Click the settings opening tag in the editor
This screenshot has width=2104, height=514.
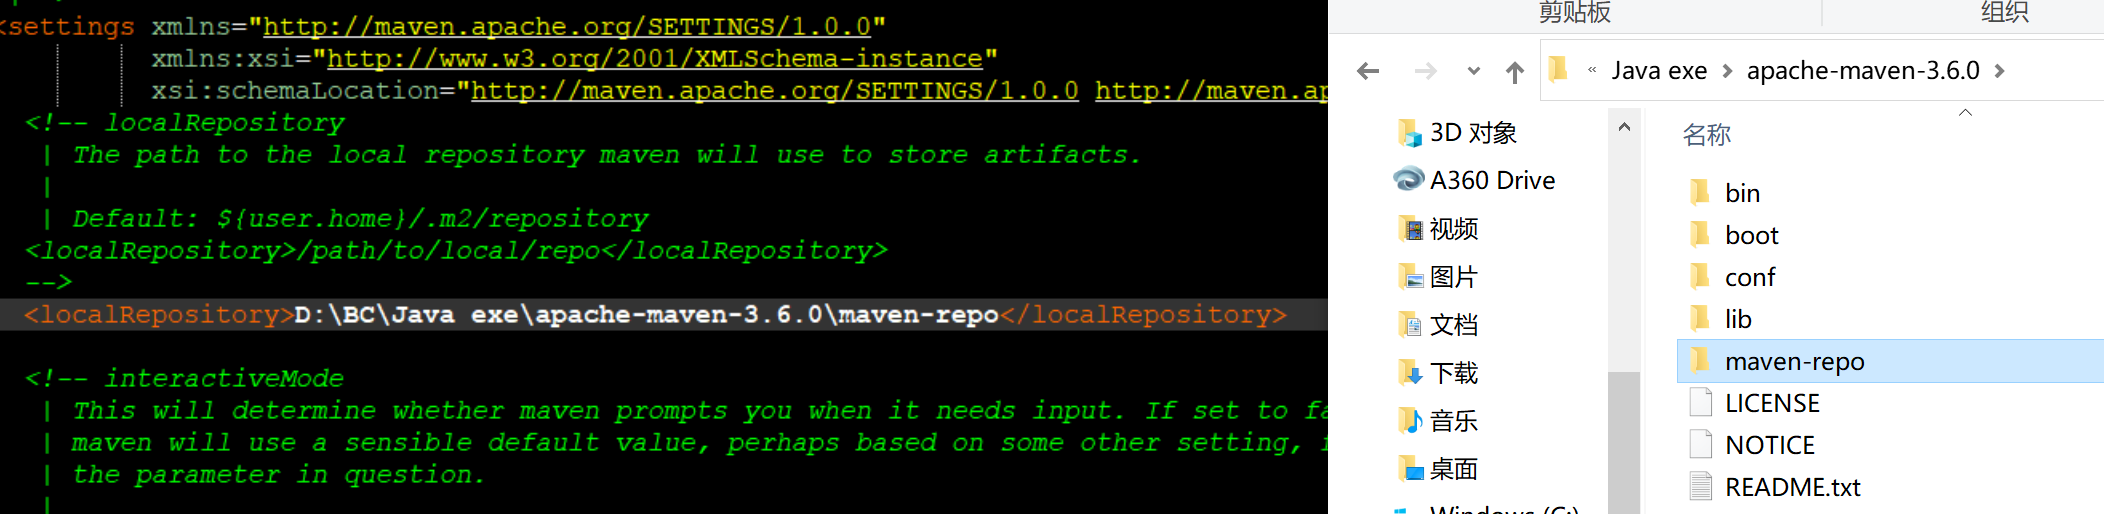[68, 26]
